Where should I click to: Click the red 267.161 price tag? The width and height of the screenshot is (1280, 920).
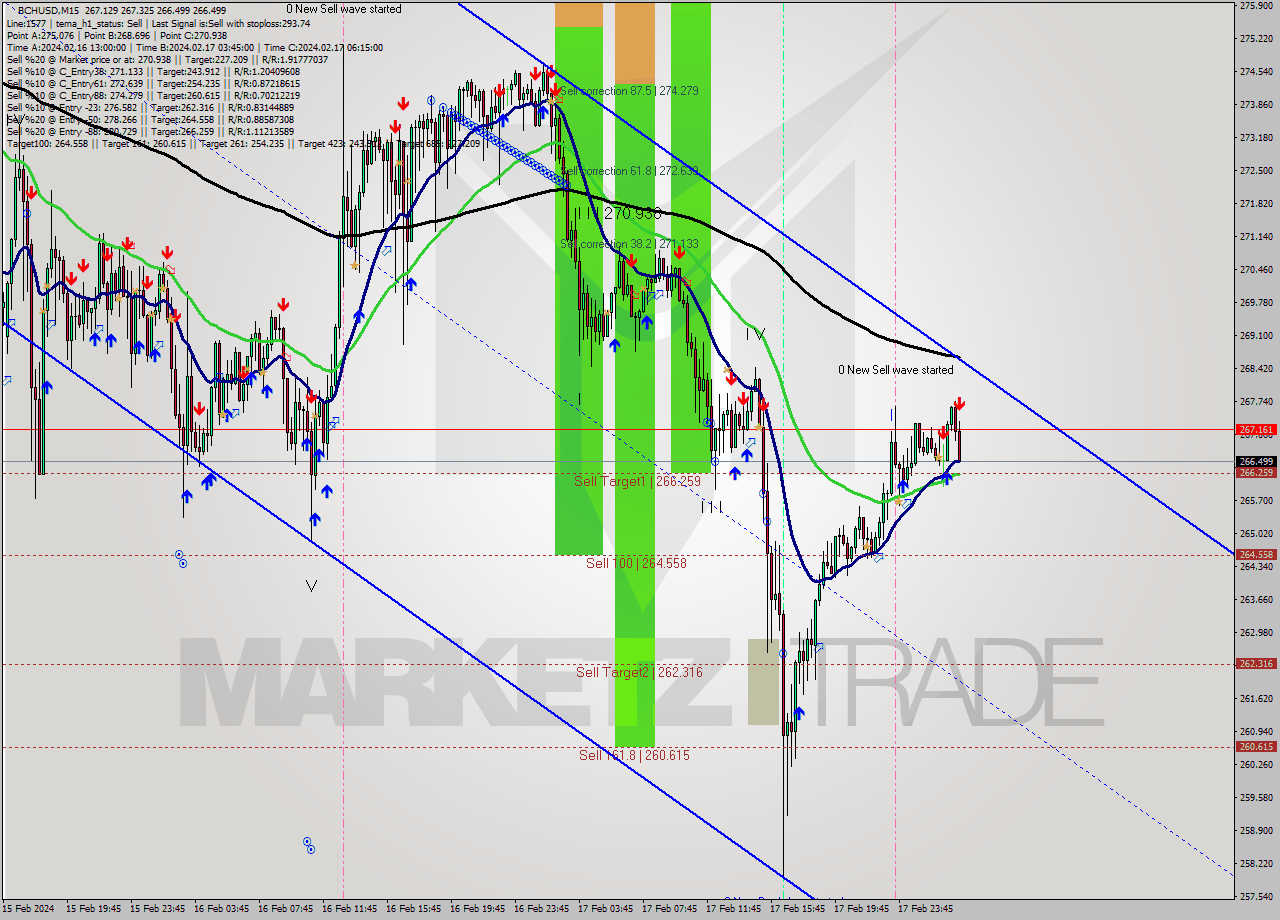(1256, 430)
